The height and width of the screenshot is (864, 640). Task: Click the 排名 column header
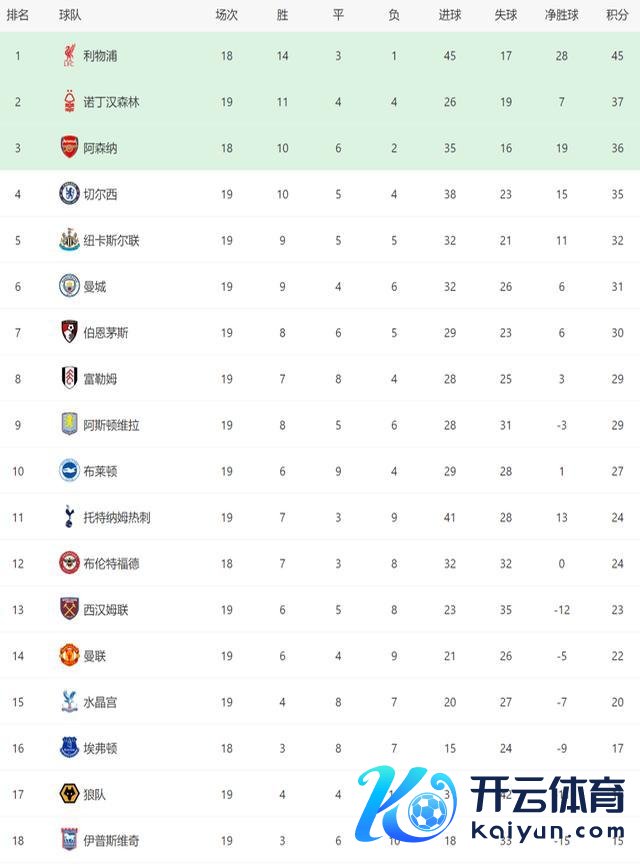point(17,16)
